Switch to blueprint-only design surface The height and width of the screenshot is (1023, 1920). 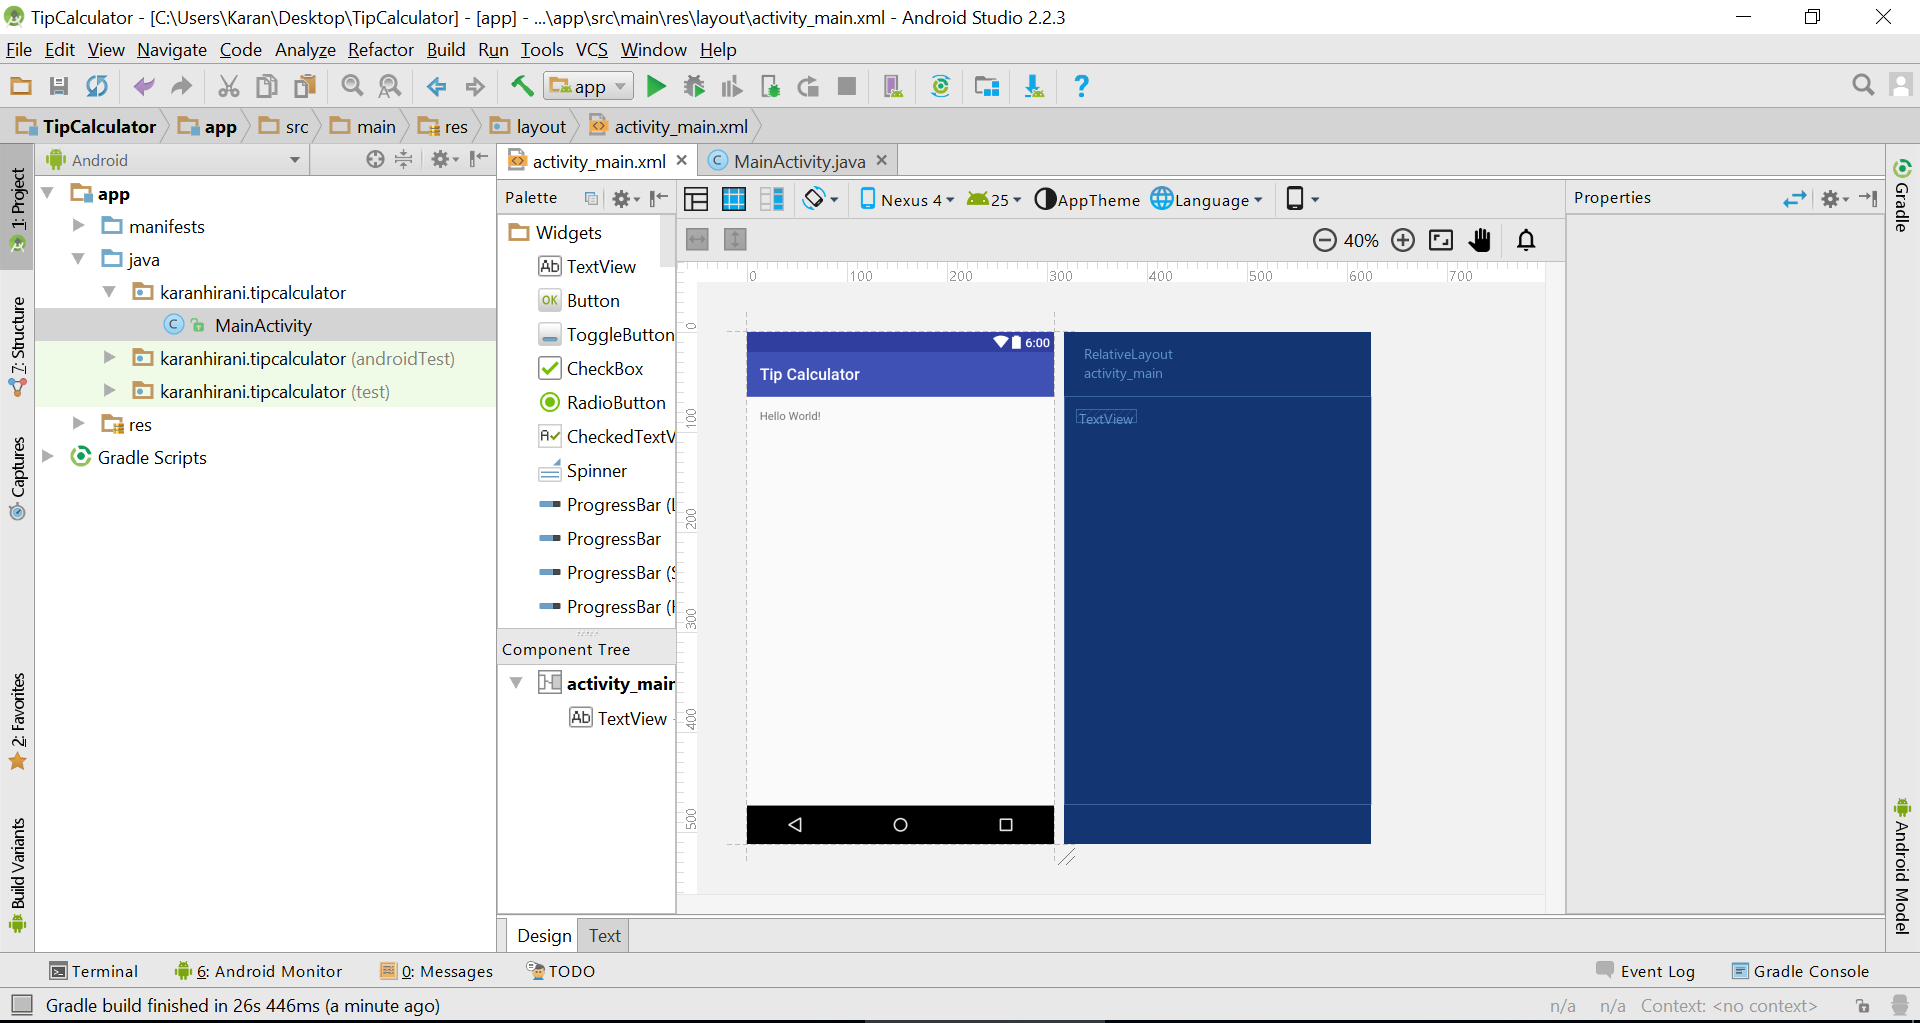click(x=734, y=199)
